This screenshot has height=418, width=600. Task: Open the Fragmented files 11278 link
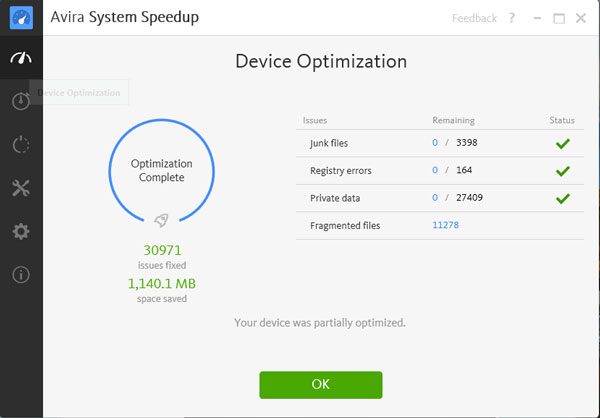[445, 225]
